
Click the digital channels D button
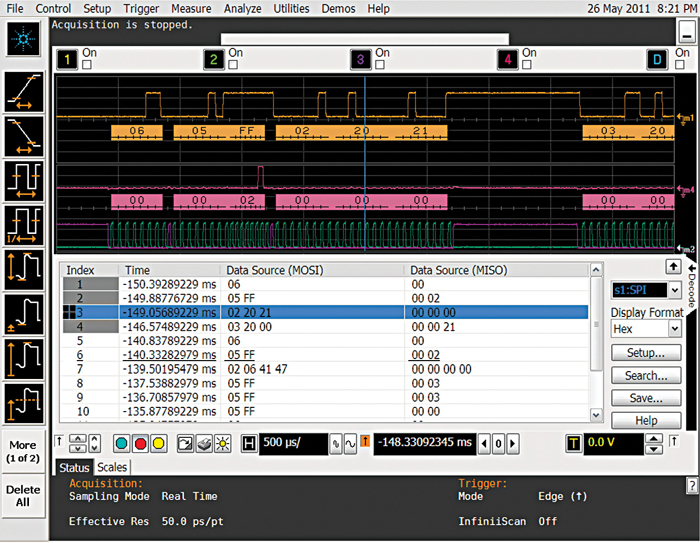656,59
